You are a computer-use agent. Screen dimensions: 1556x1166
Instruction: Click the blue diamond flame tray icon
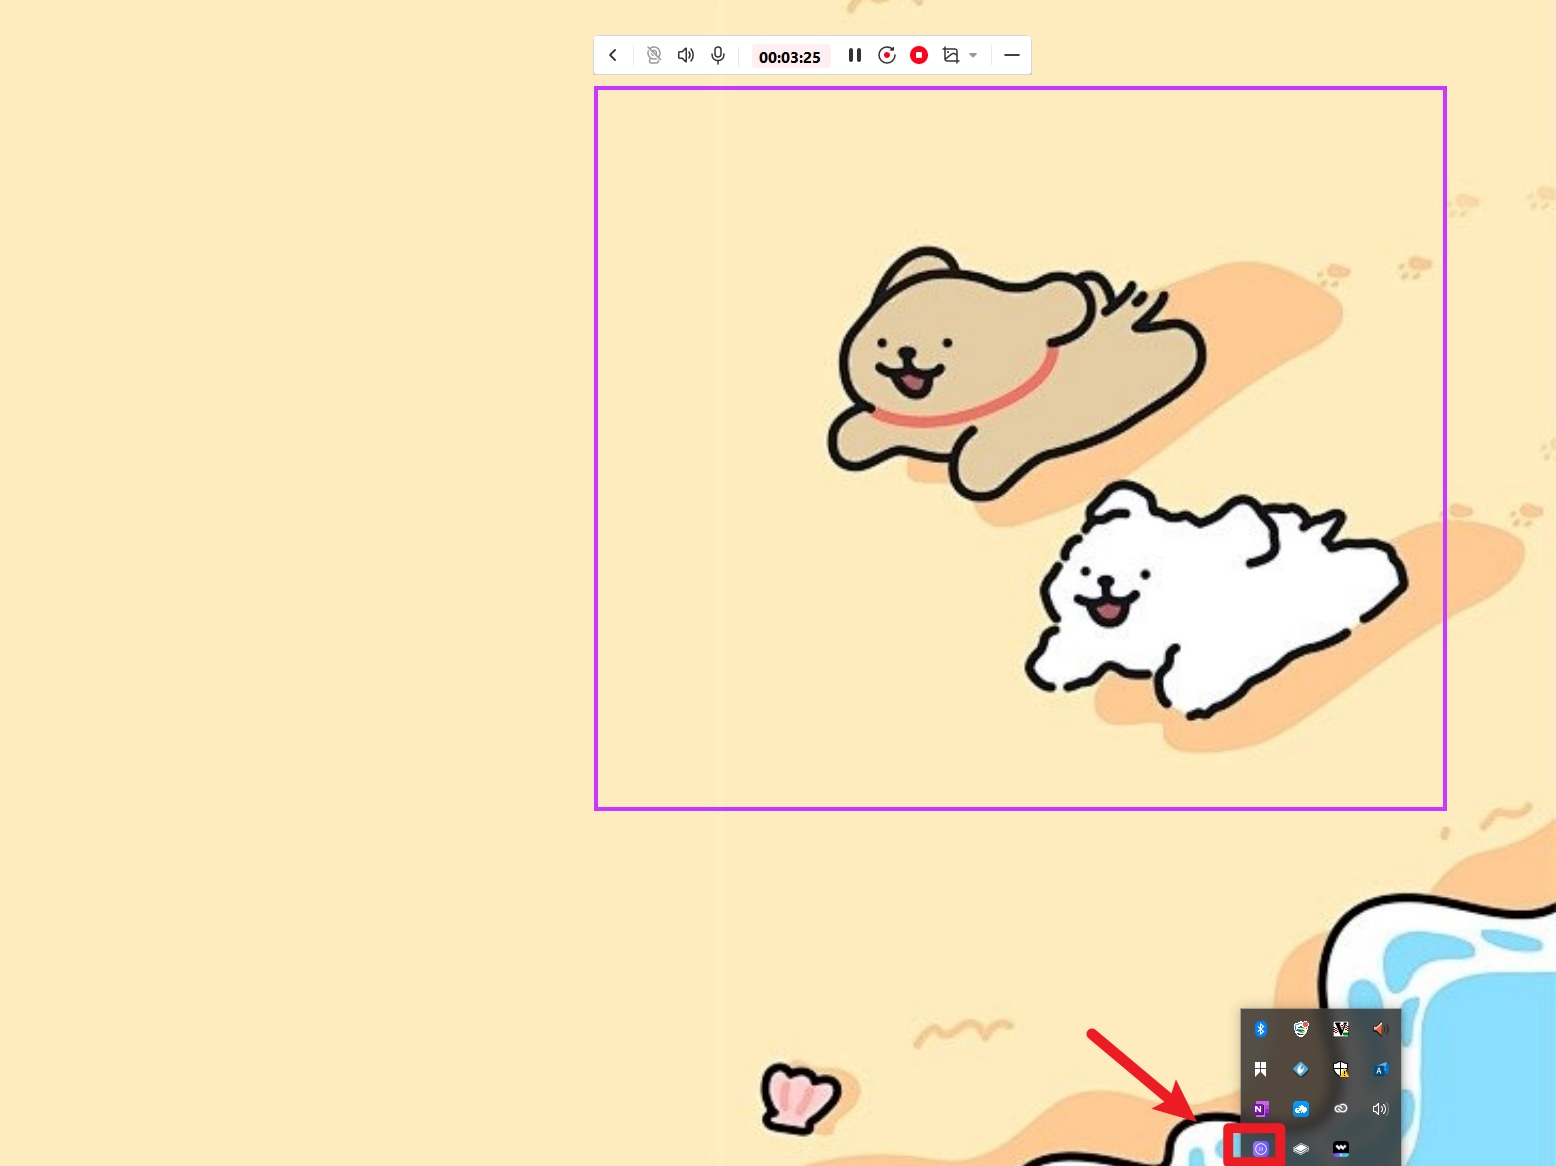[1301, 1069]
